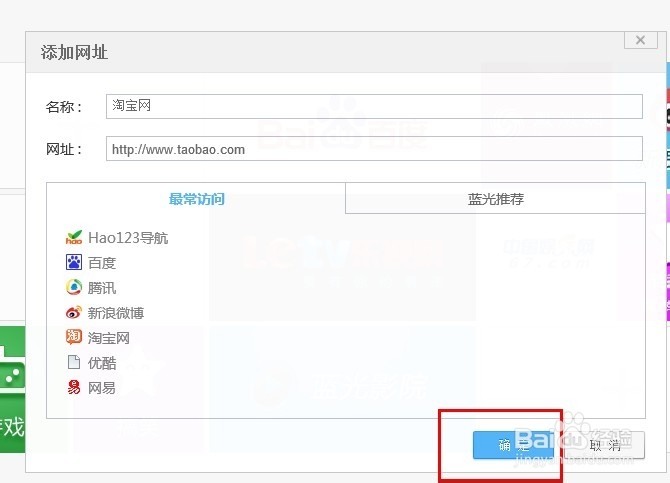670x483 pixels.
Task: Switch to the 最常访问 tab
Action: tap(196, 199)
